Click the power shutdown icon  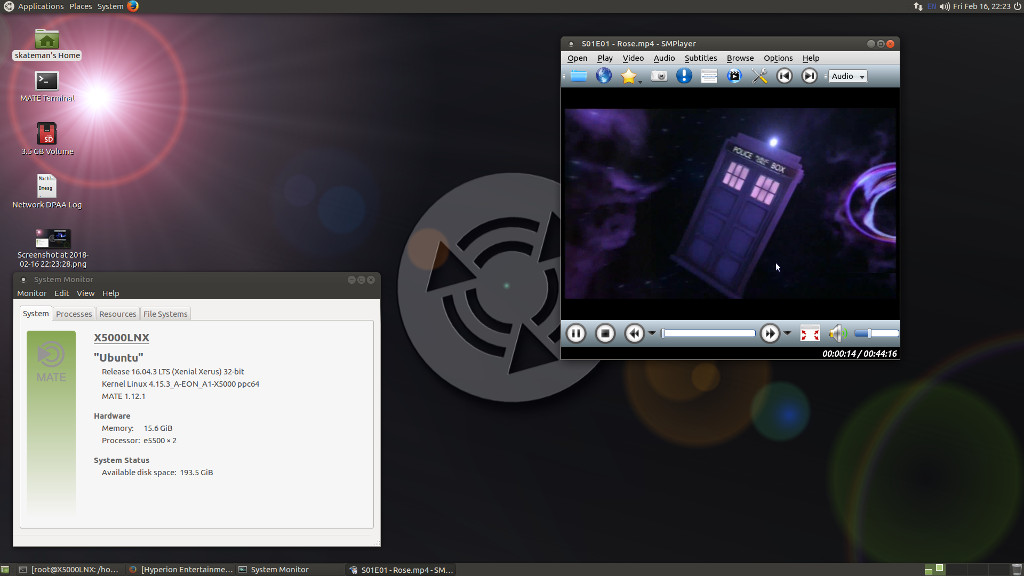(1017, 6)
